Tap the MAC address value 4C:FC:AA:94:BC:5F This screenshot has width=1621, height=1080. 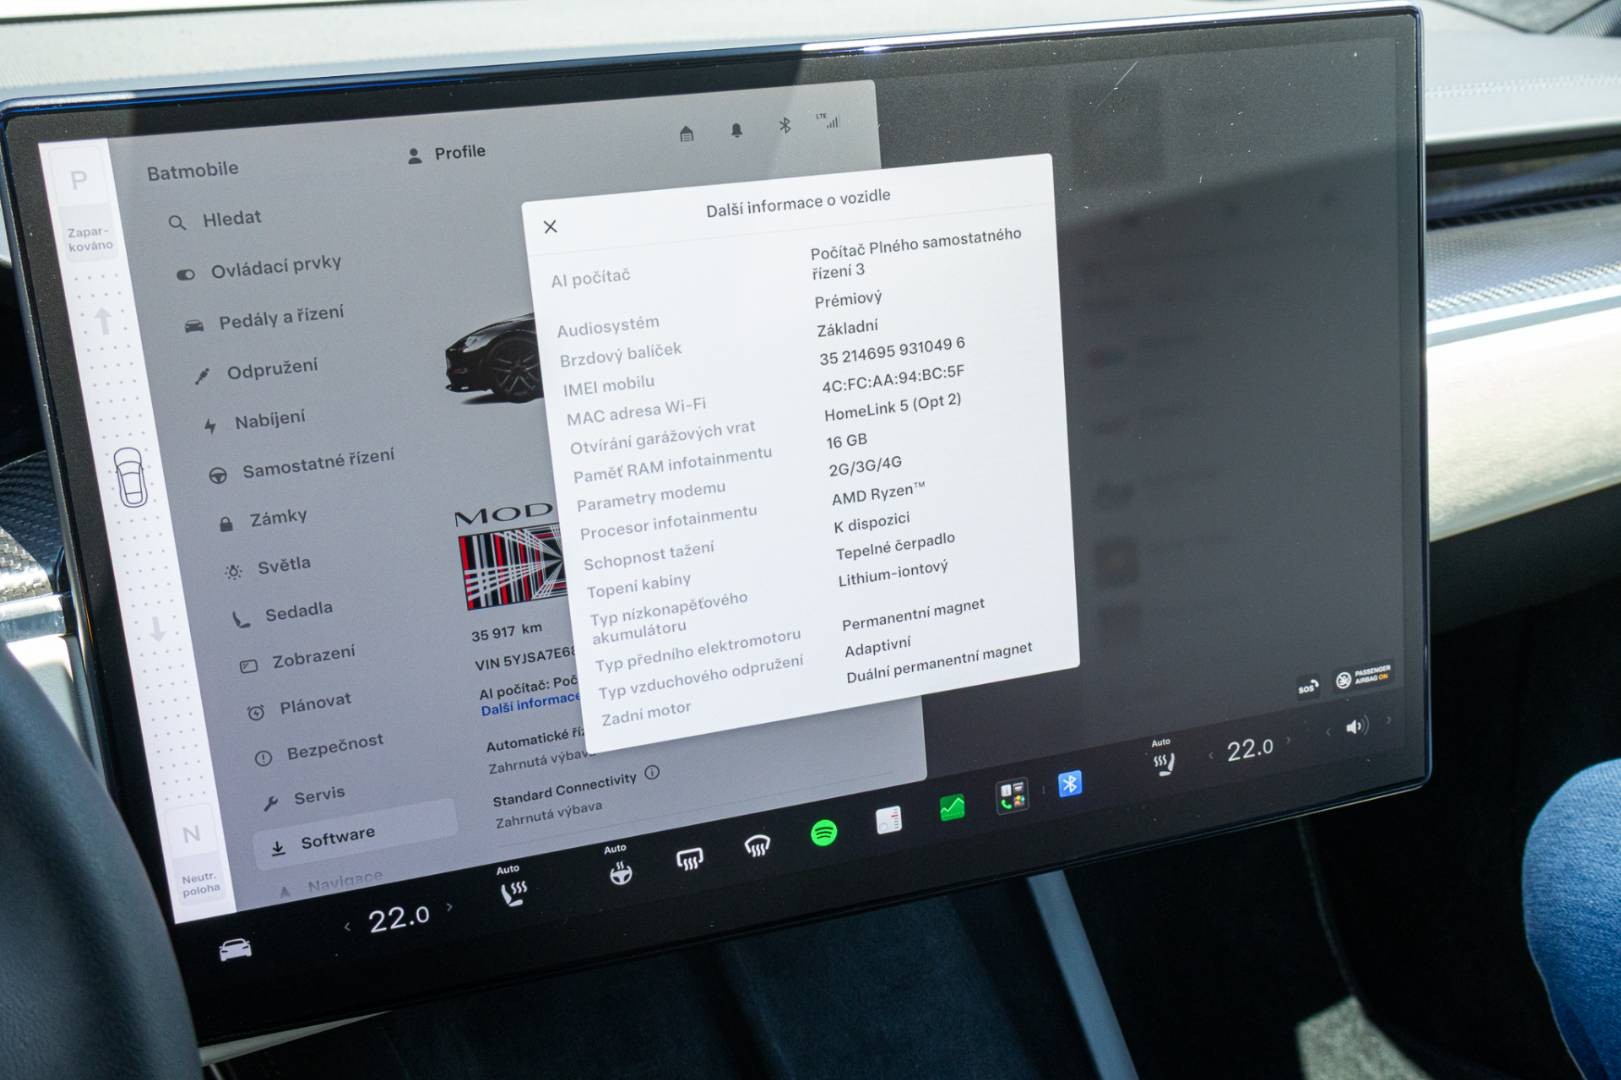893,378
